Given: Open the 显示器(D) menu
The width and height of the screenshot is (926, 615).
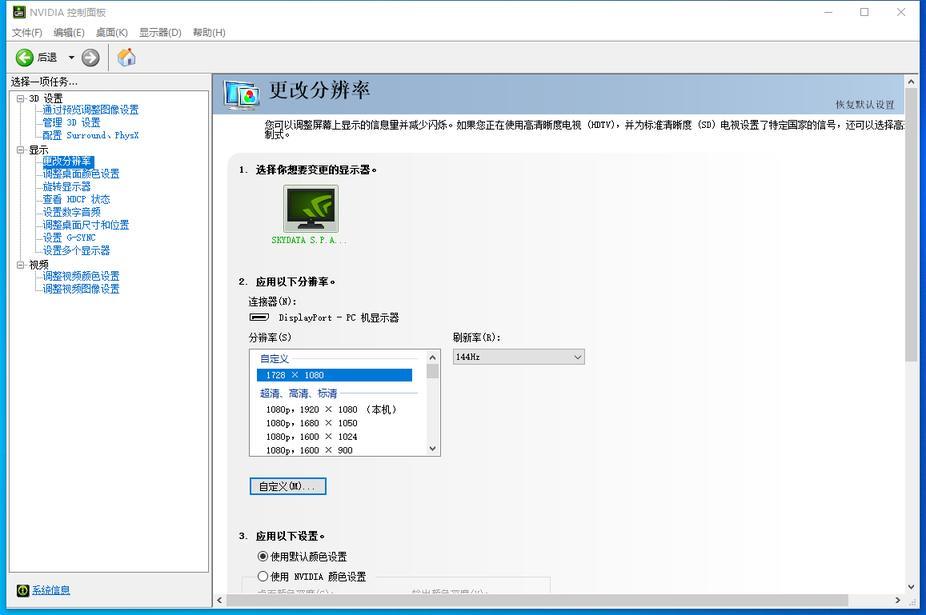Looking at the screenshot, I should (x=160, y=32).
